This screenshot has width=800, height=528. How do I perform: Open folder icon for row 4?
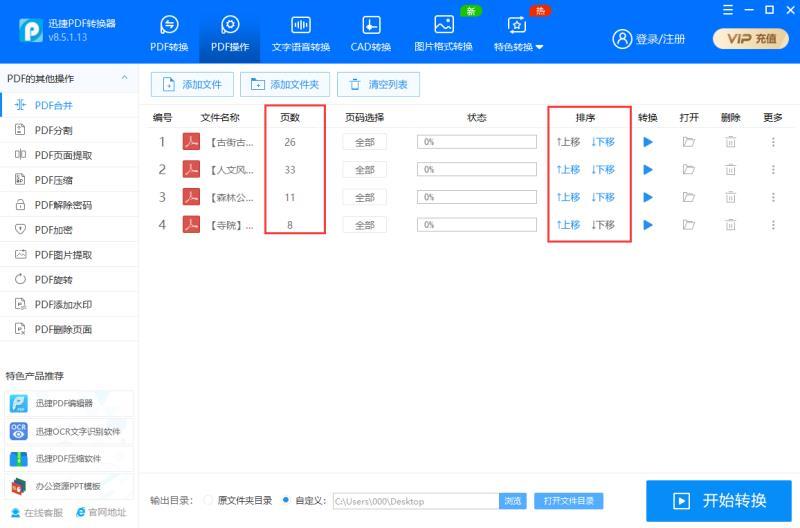pos(689,224)
